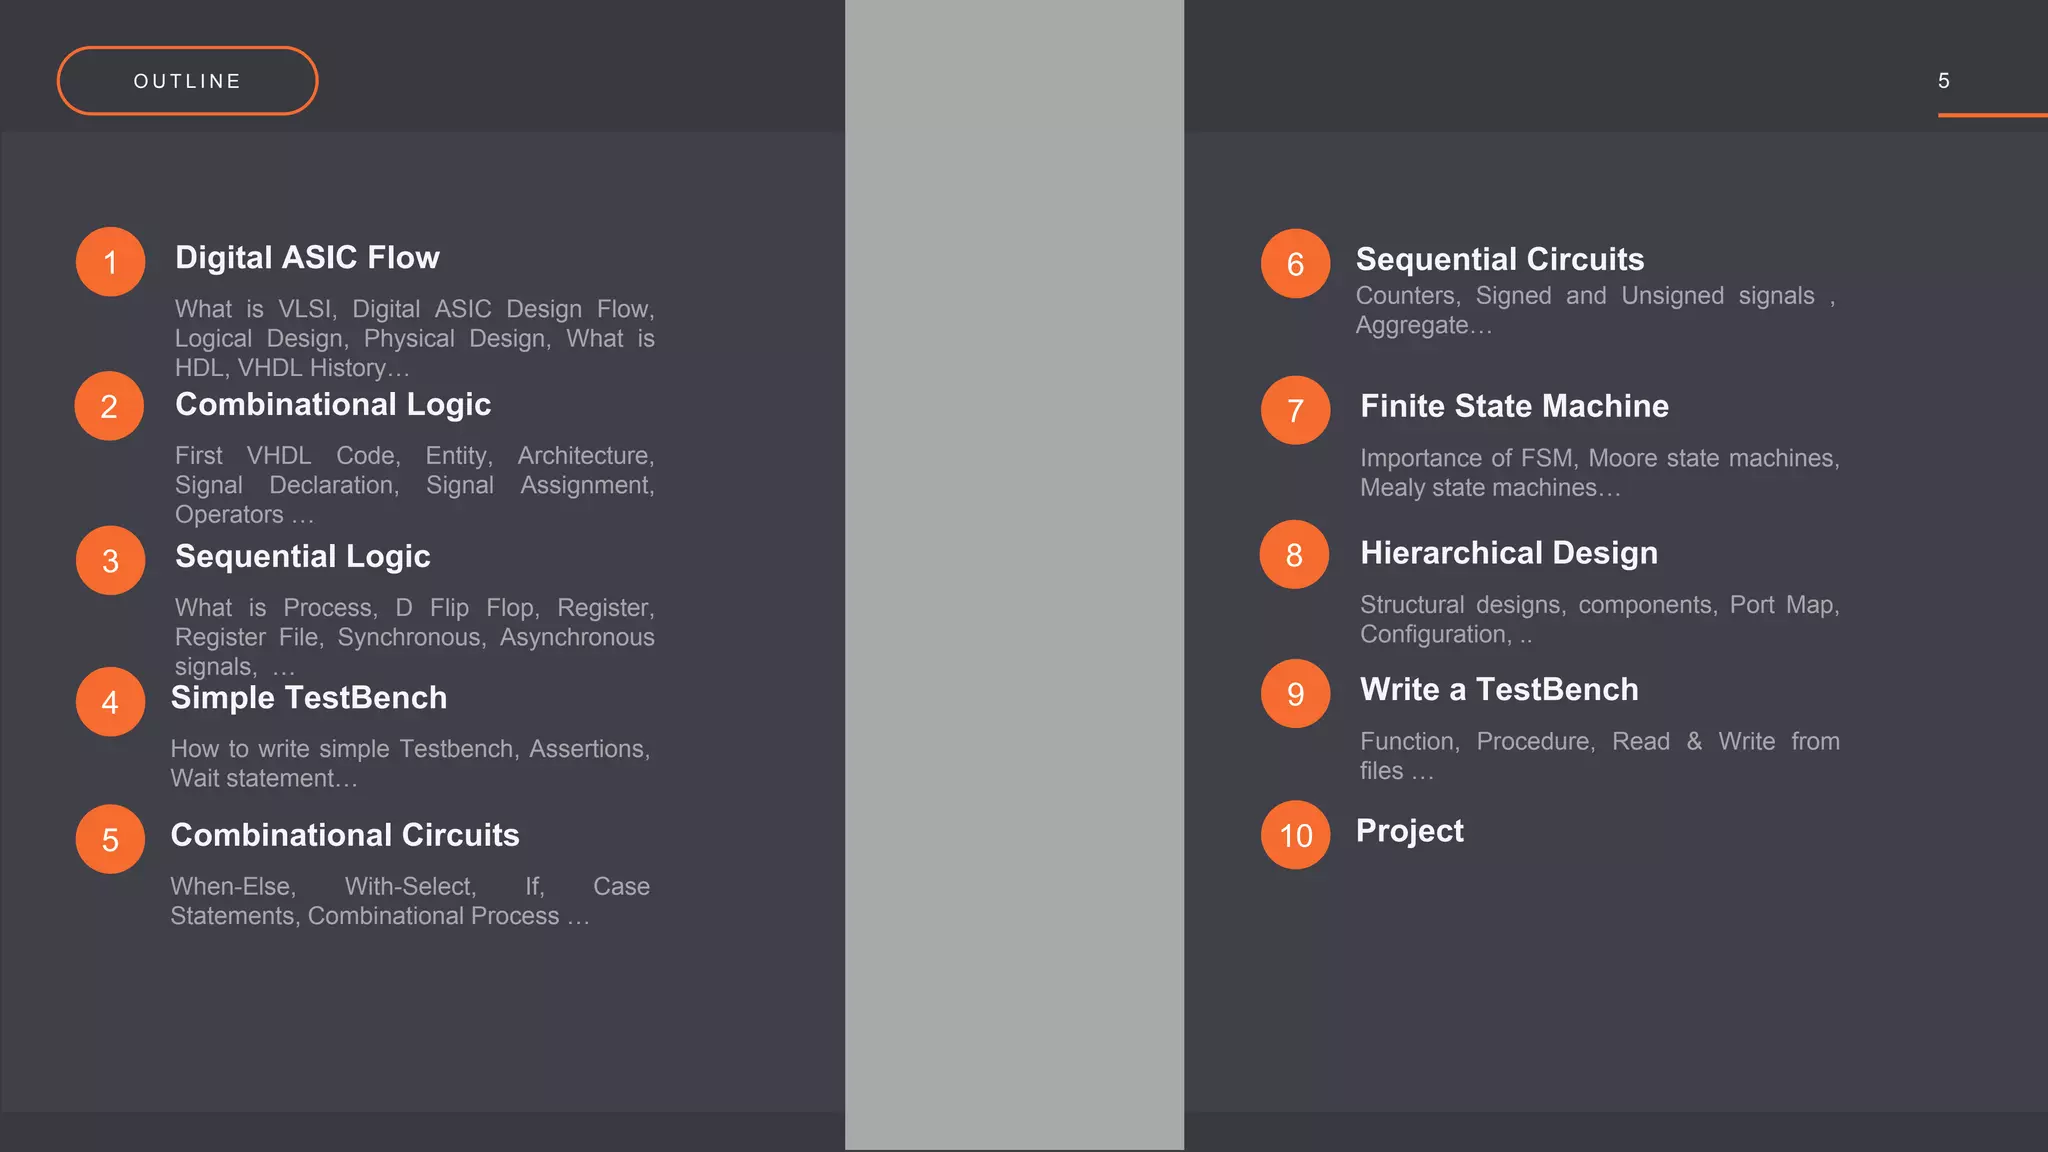Click the orange circle numbered 9
This screenshot has height=1152, width=2048.
[1295, 694]
